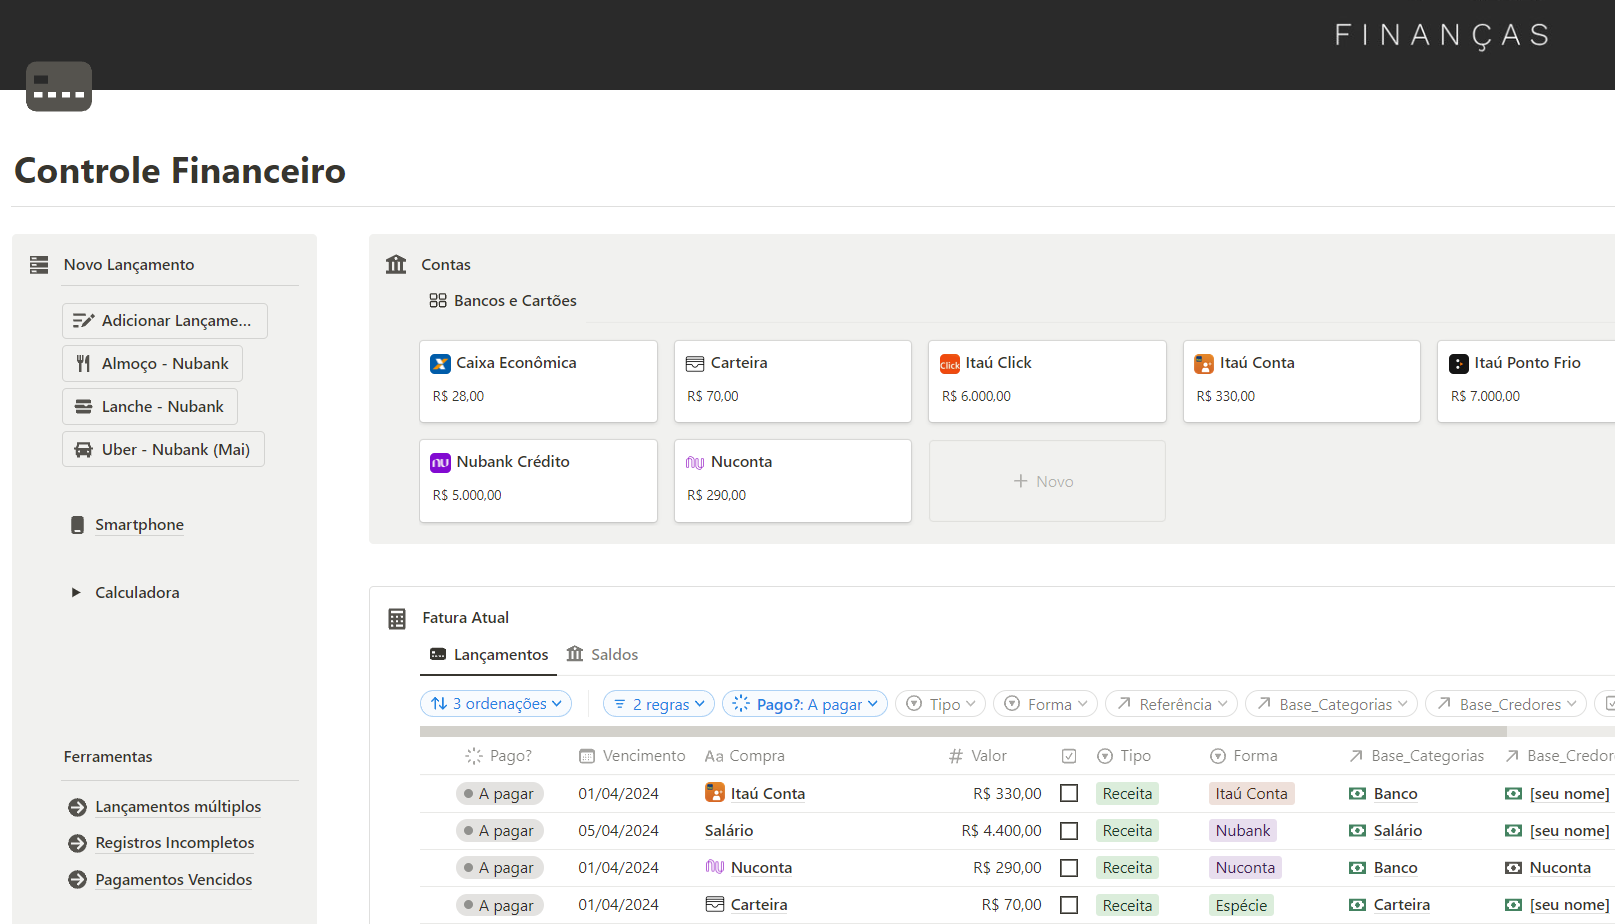The width and height of the screenshot is (1615, 924).
Task: Click the Smartphone icon in sidebar
Action: click(77, 525)
